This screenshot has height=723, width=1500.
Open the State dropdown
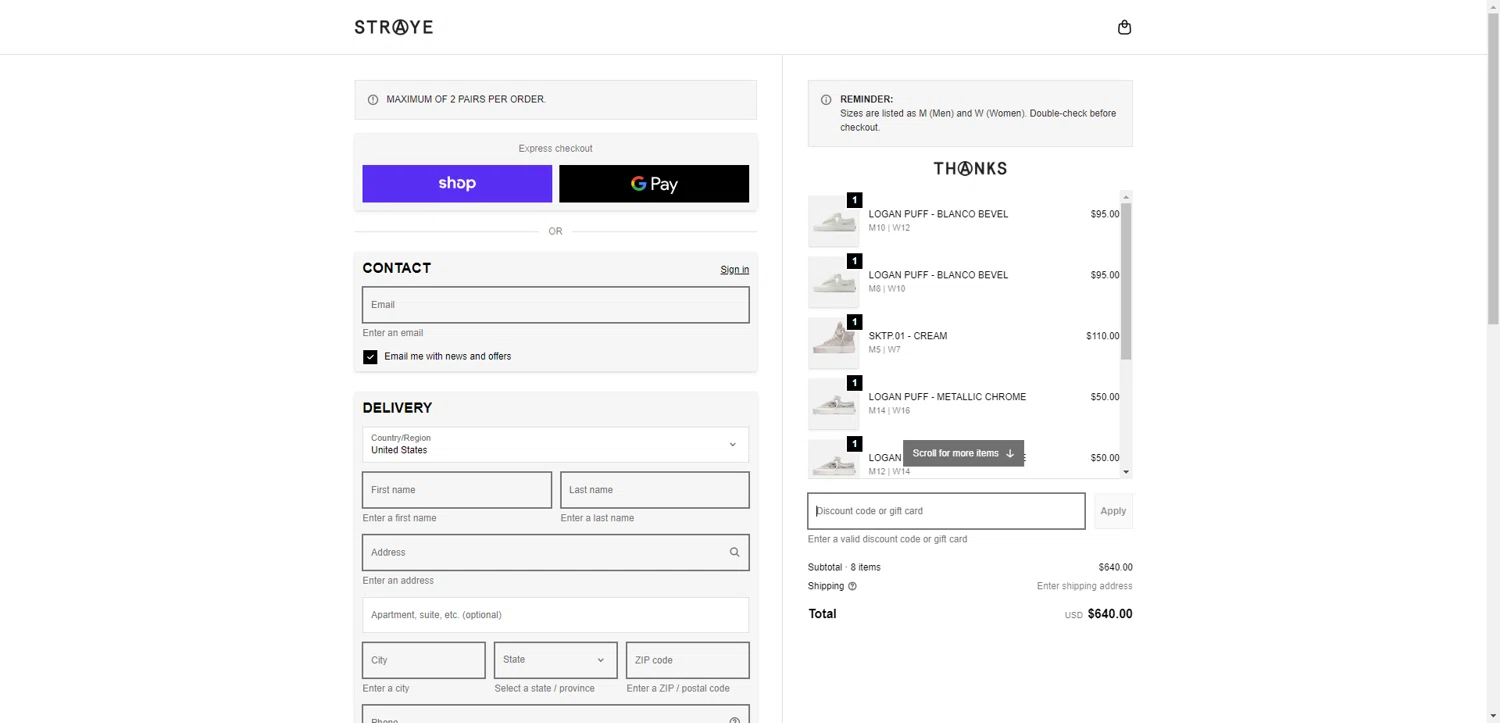555,660
